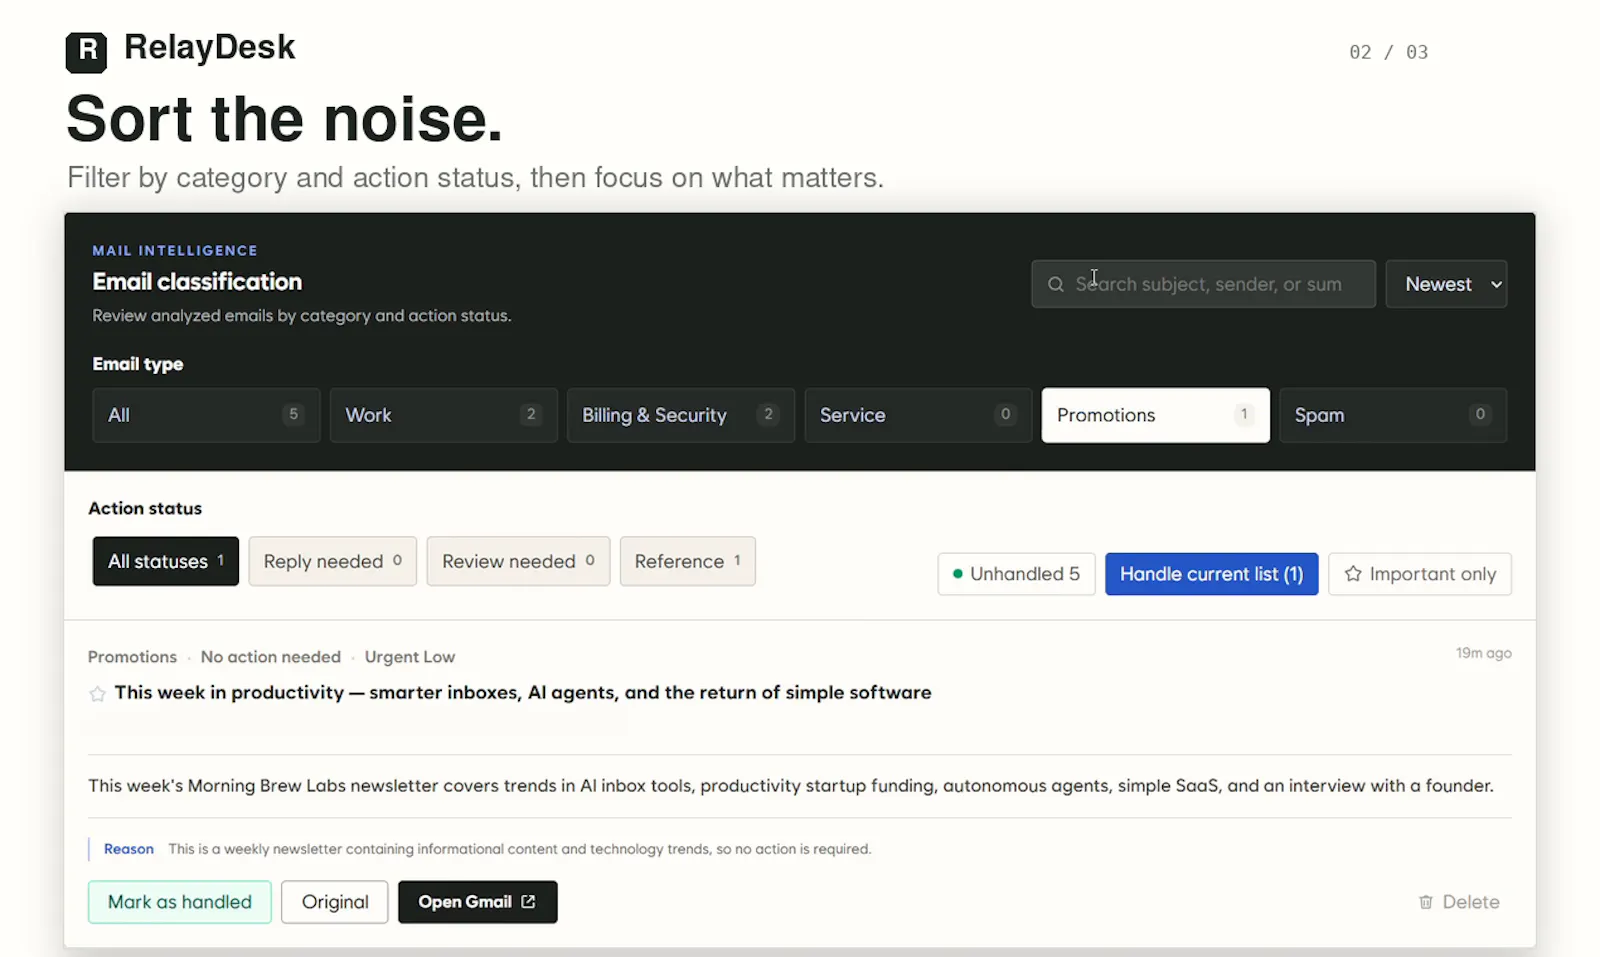Filter by Billing & Security
Image resolution: width=1600 pixels, height=957 pixels.
coord(681,415)
